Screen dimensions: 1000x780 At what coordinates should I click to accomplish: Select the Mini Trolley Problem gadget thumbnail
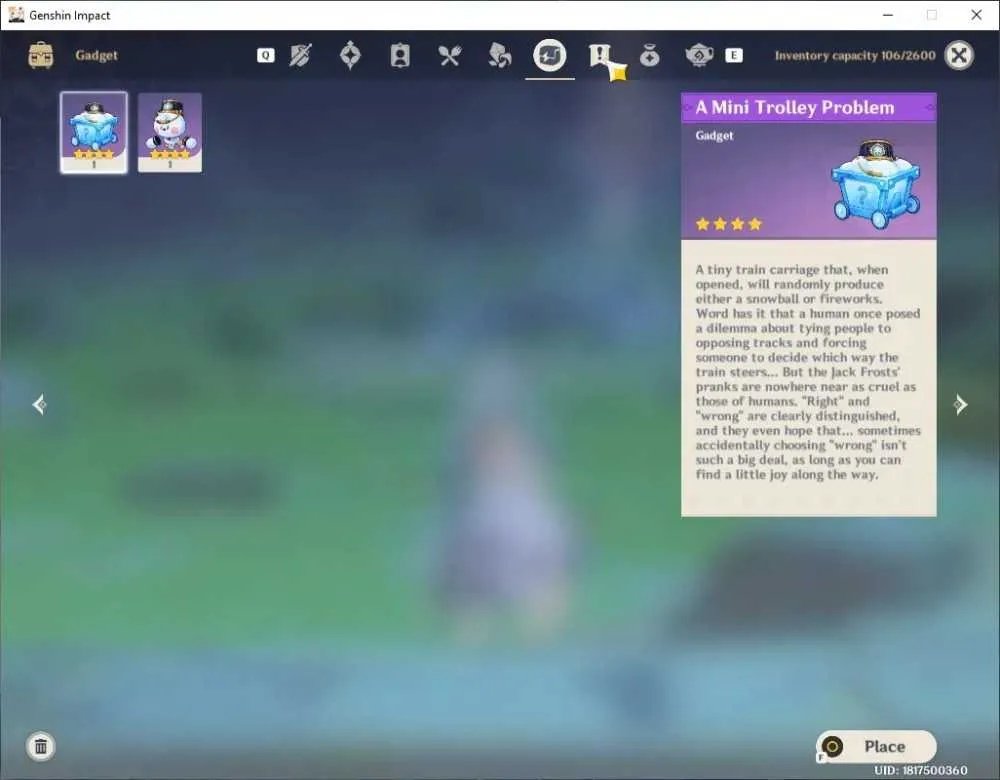point(94,132)
